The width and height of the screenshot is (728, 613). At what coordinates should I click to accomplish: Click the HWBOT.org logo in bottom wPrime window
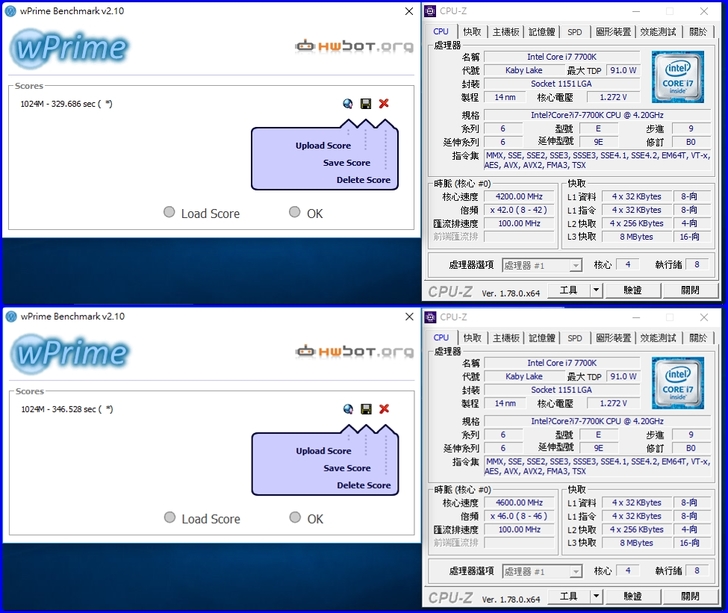354,352
